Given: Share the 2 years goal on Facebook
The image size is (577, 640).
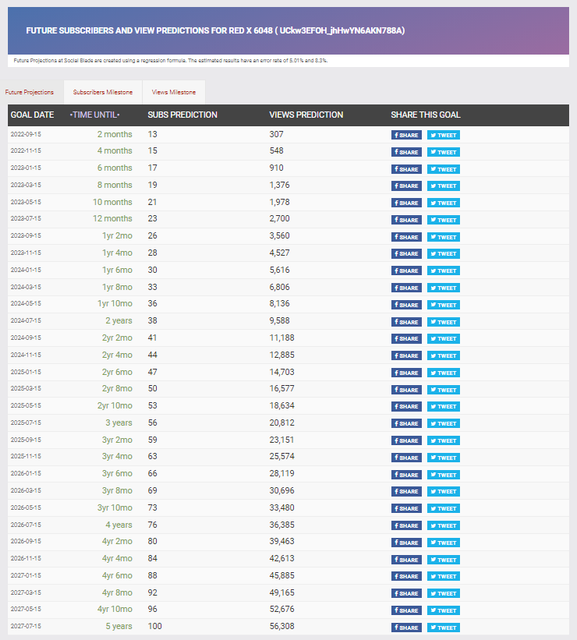Looking at the screenshot, I should (x=406, y=322).
